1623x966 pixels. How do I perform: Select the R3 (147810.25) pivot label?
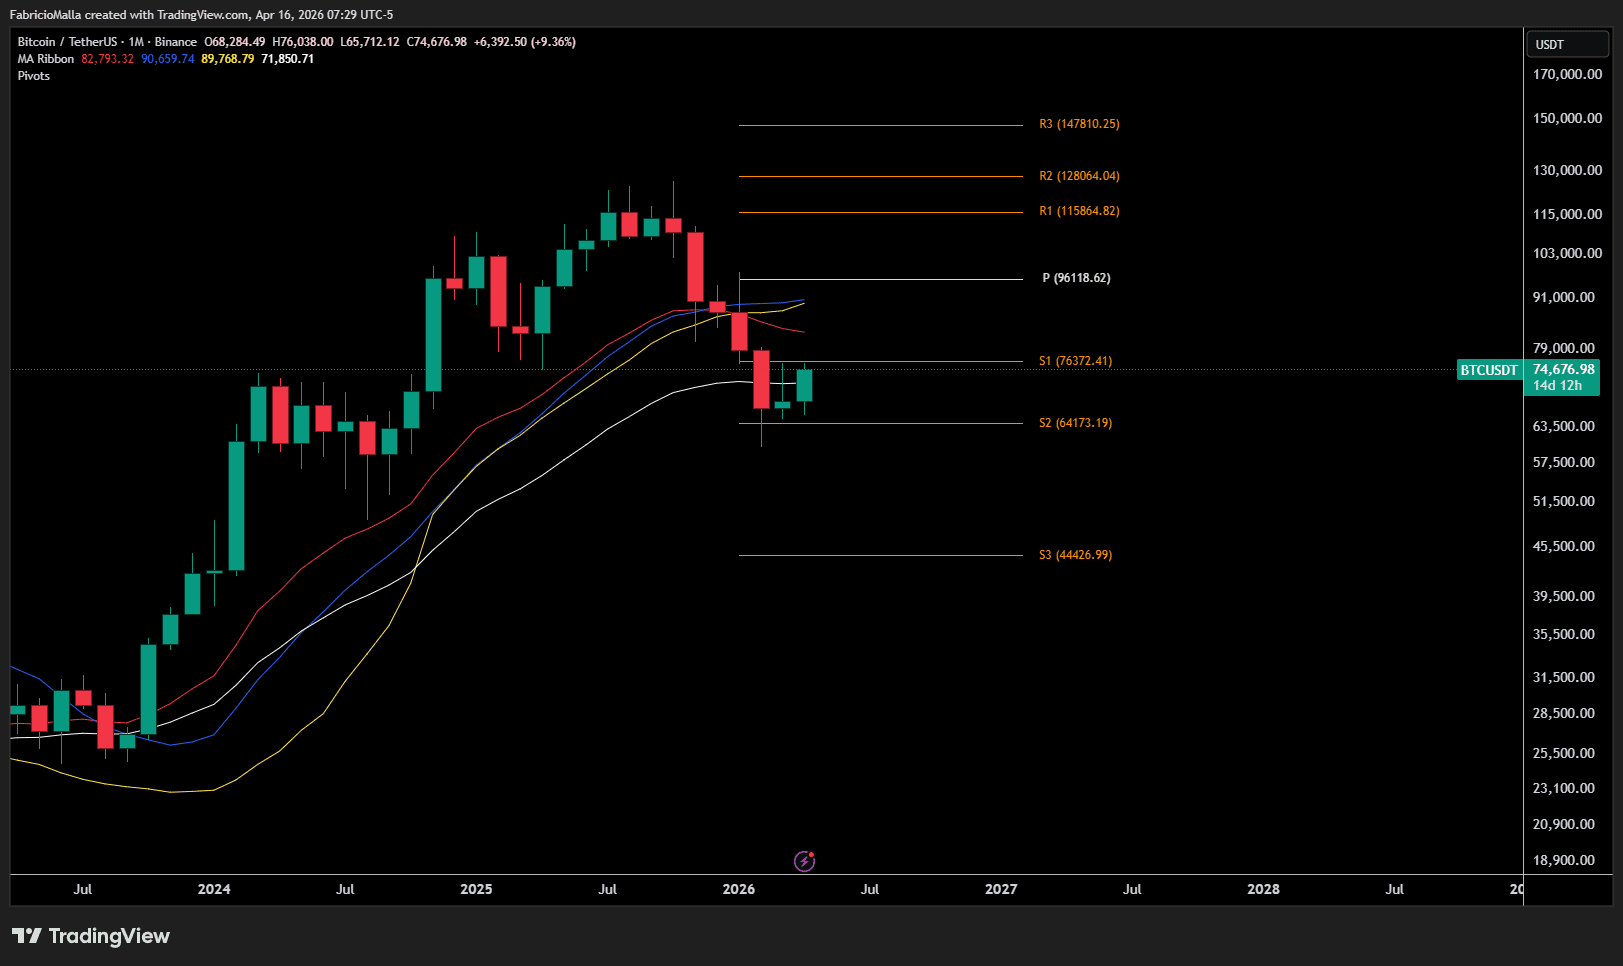(1079, 124)
